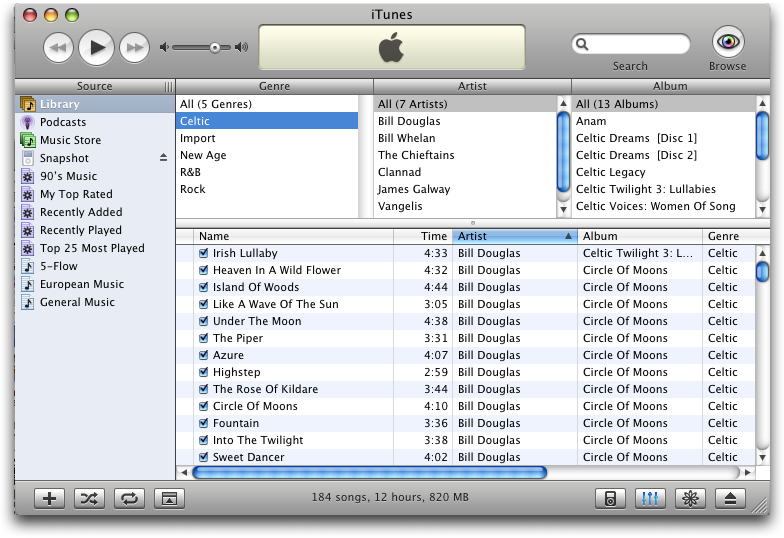The image size is (784, 538).
Task: Click the eject disc button
Action: coord(730,498)
